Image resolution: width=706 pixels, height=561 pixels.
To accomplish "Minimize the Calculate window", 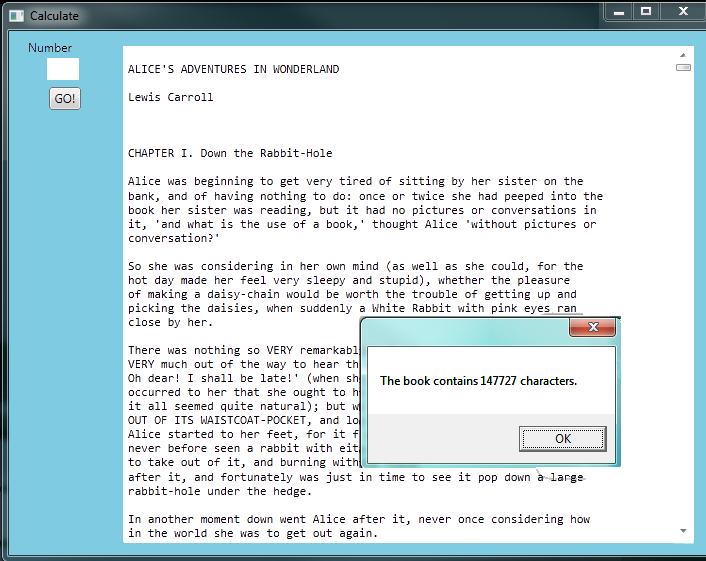I will (x=619, y=12).
